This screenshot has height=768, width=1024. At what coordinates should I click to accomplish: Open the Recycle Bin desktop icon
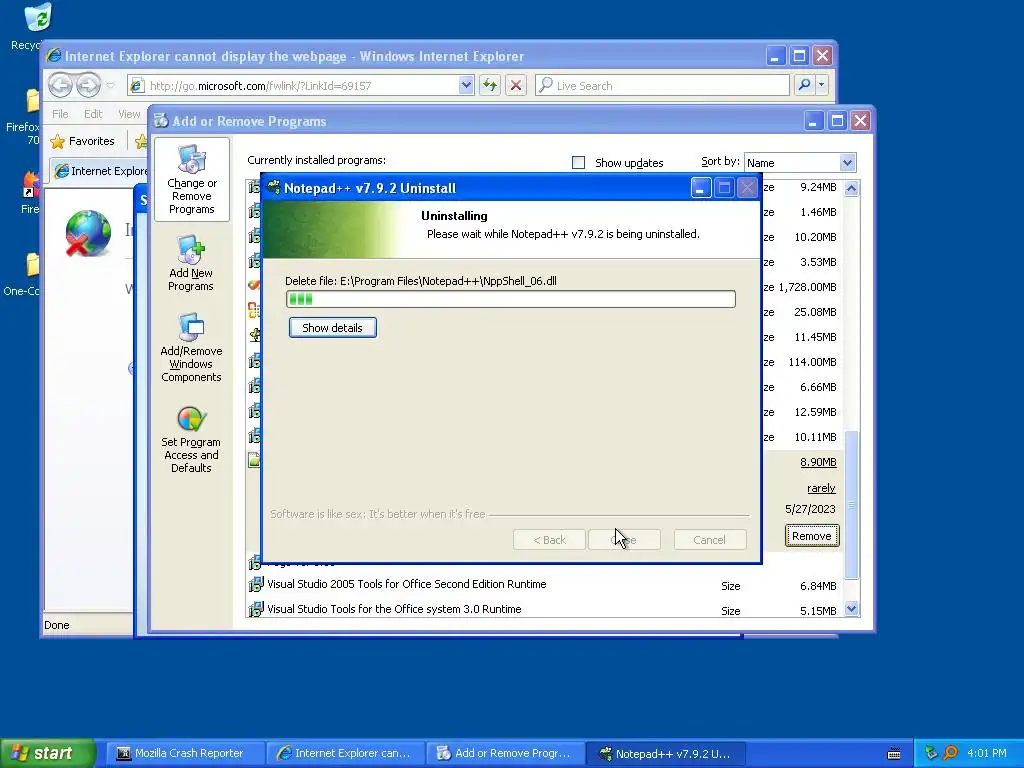tap(38, 18)
